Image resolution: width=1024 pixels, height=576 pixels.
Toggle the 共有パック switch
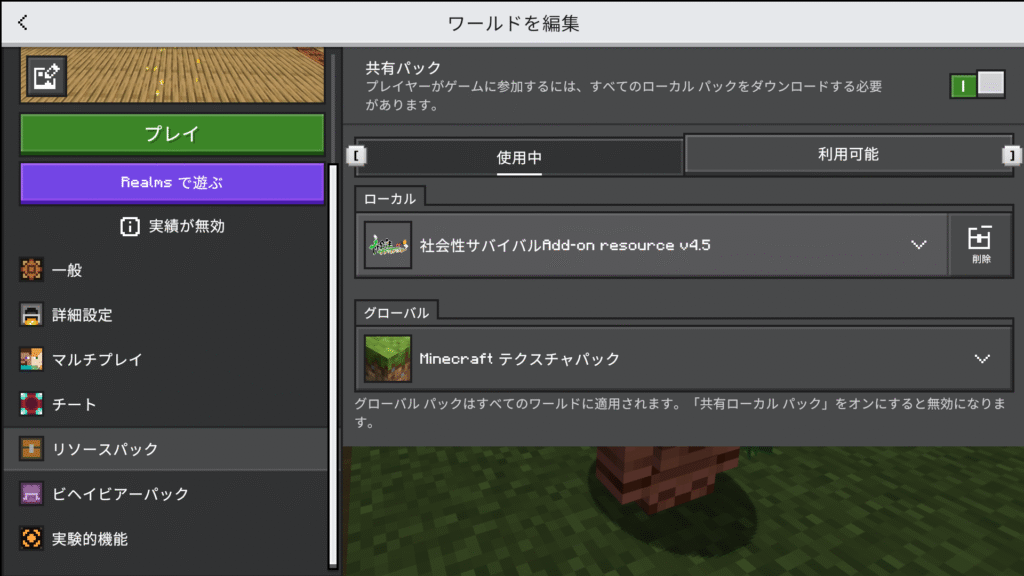click(976, 85)
